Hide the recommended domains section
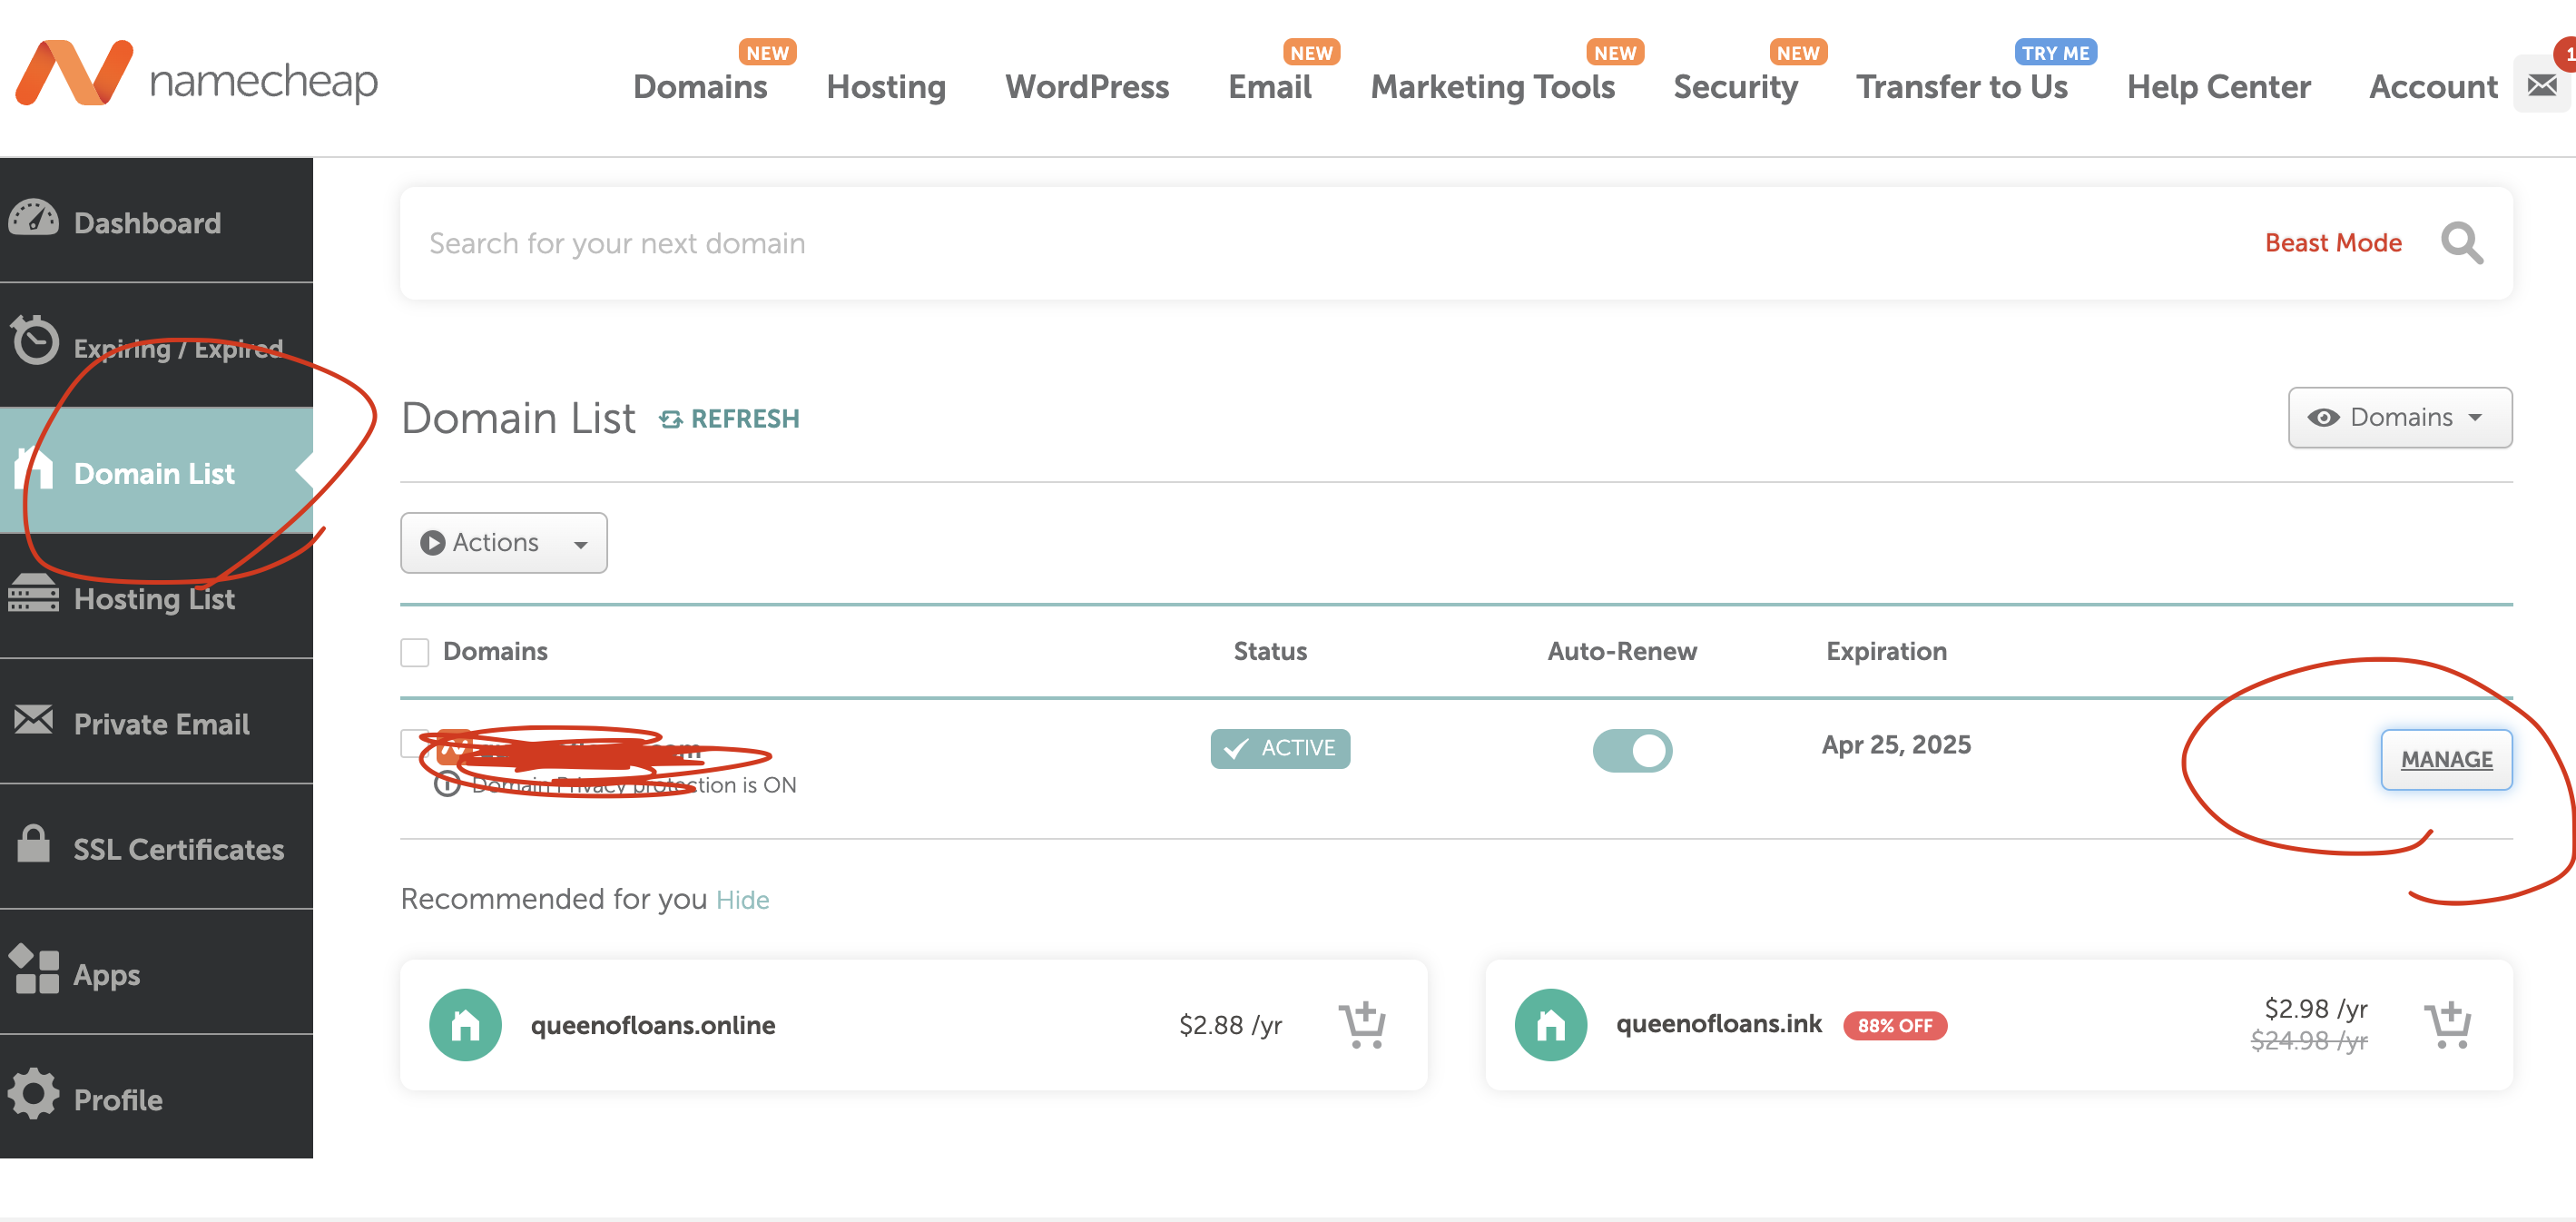 tap(742, 900)
